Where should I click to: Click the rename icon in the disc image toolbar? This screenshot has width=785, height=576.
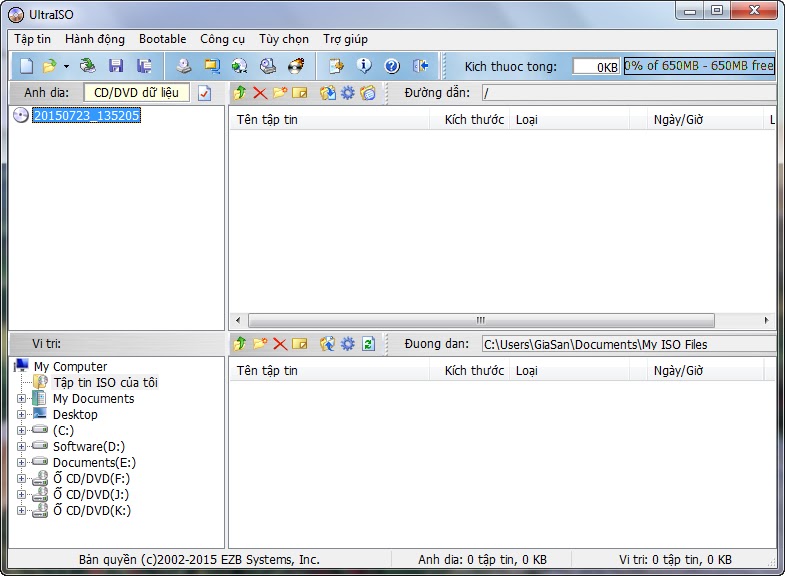tap(300, 93)
